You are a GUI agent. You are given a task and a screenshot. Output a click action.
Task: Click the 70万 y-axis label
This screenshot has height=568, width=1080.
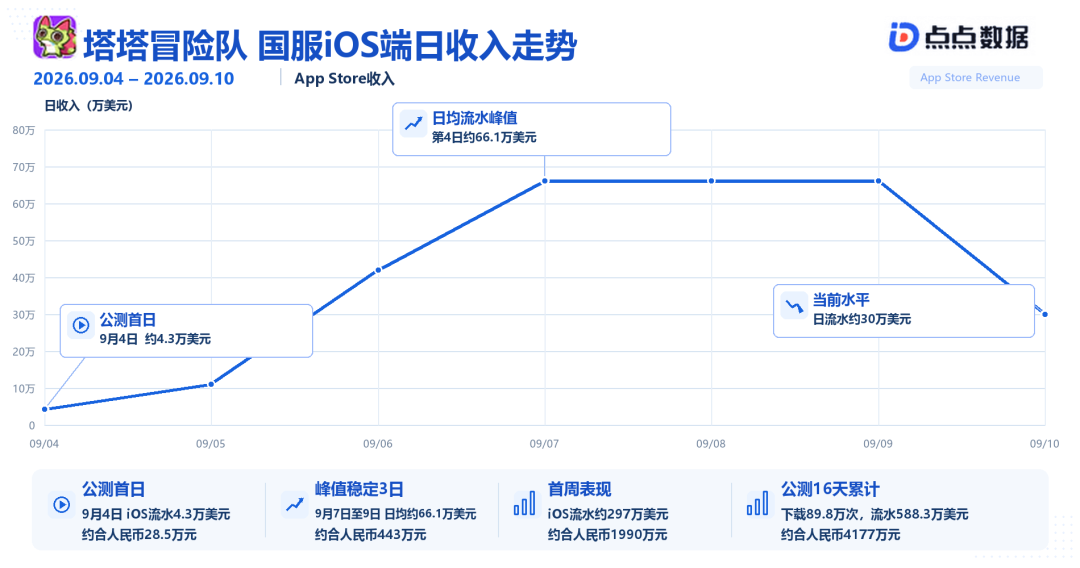click(x=23, y=167)
